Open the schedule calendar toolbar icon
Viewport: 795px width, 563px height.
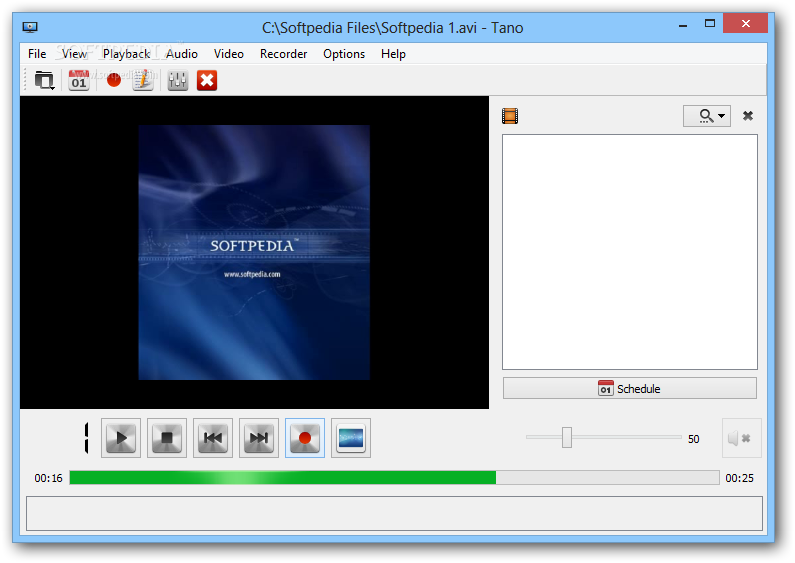point(79,80)
